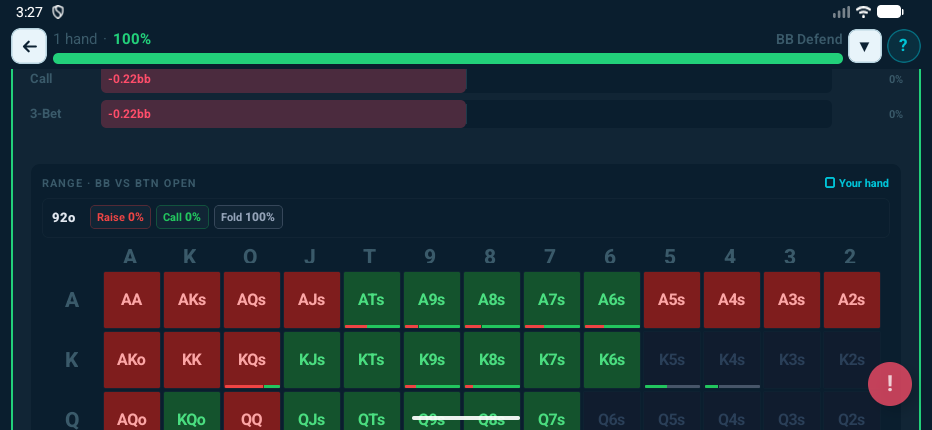Select the Fold 100% filter chip
Viewport: 932px width, 430px height.
pos(248,217)
